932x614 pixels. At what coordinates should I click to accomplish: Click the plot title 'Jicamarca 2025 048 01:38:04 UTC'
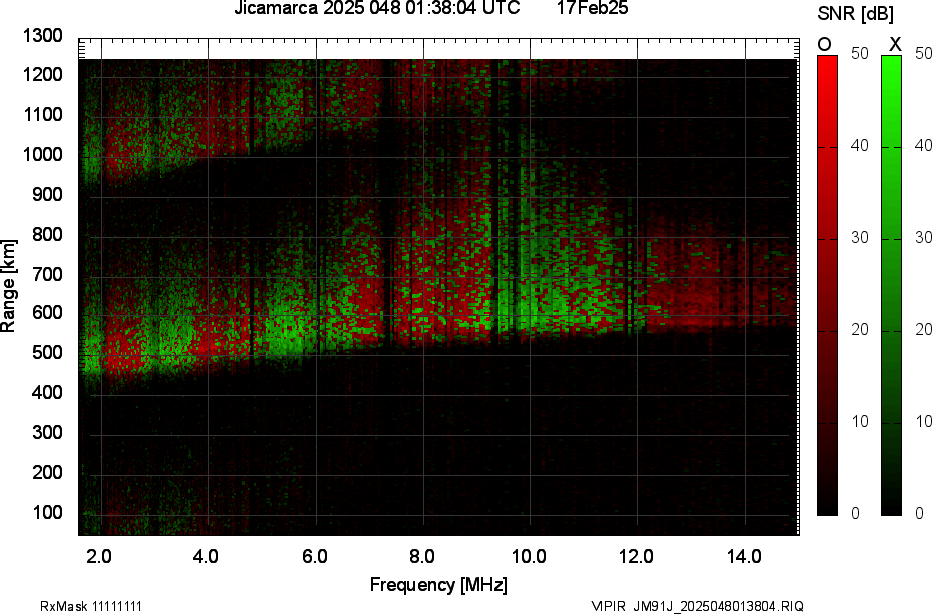(377, 8)
